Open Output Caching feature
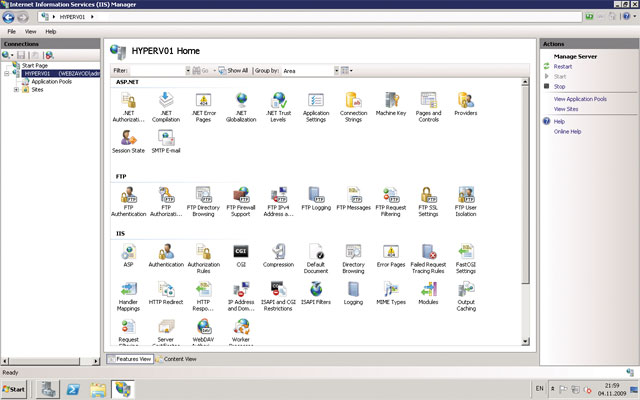 (x=466, y=296)
